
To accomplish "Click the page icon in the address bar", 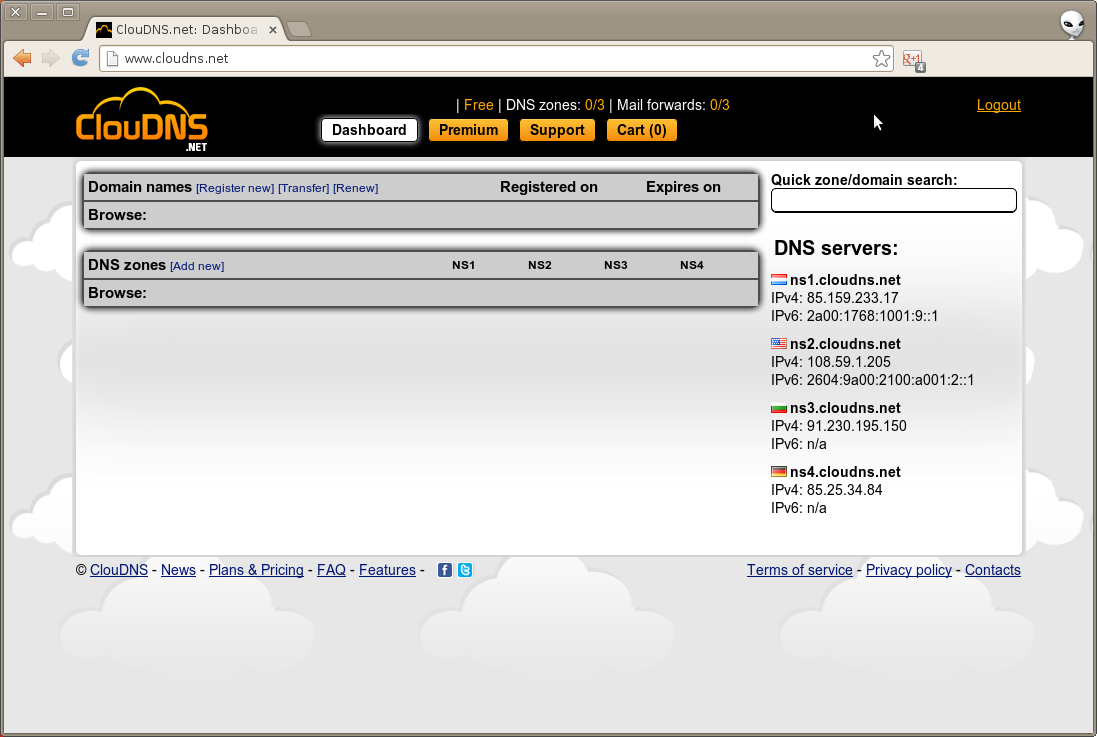I will click(x=112, y=59).
